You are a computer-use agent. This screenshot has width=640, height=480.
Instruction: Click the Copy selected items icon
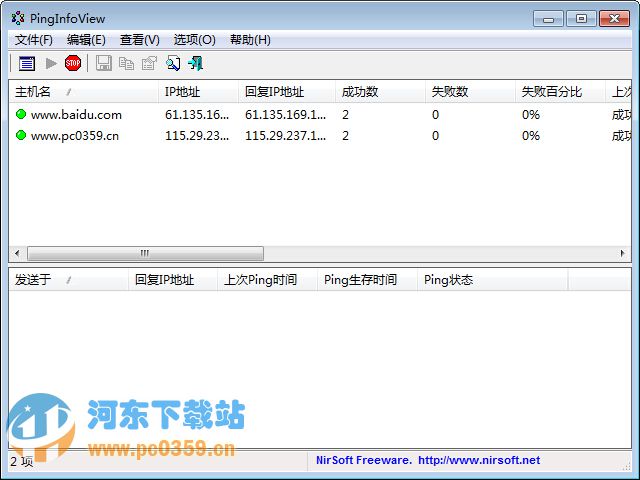[126, 63]
